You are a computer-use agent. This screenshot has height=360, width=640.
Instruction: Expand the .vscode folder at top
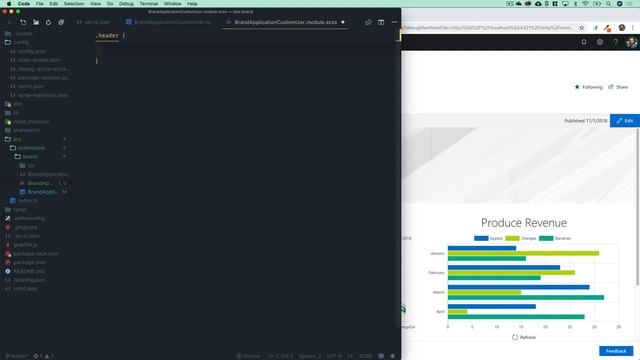tap(19, 33)
